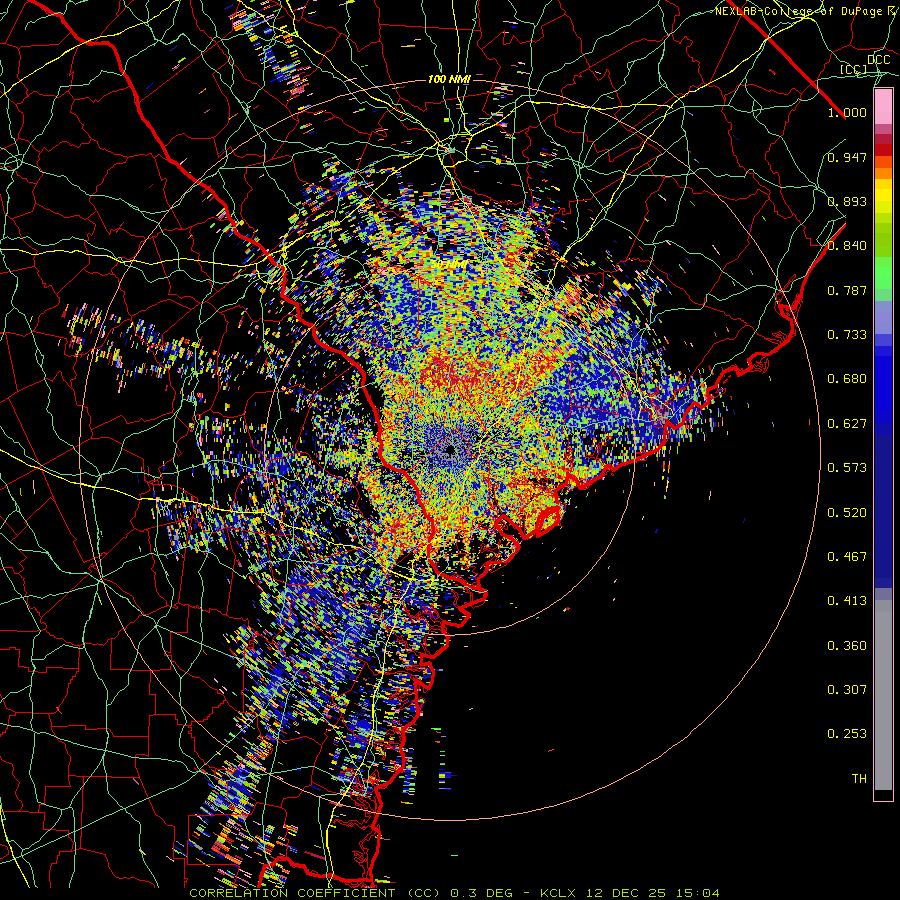Select the 0.520 legend value
This screenshot has height=900, width=900.
tap(847, 512)
